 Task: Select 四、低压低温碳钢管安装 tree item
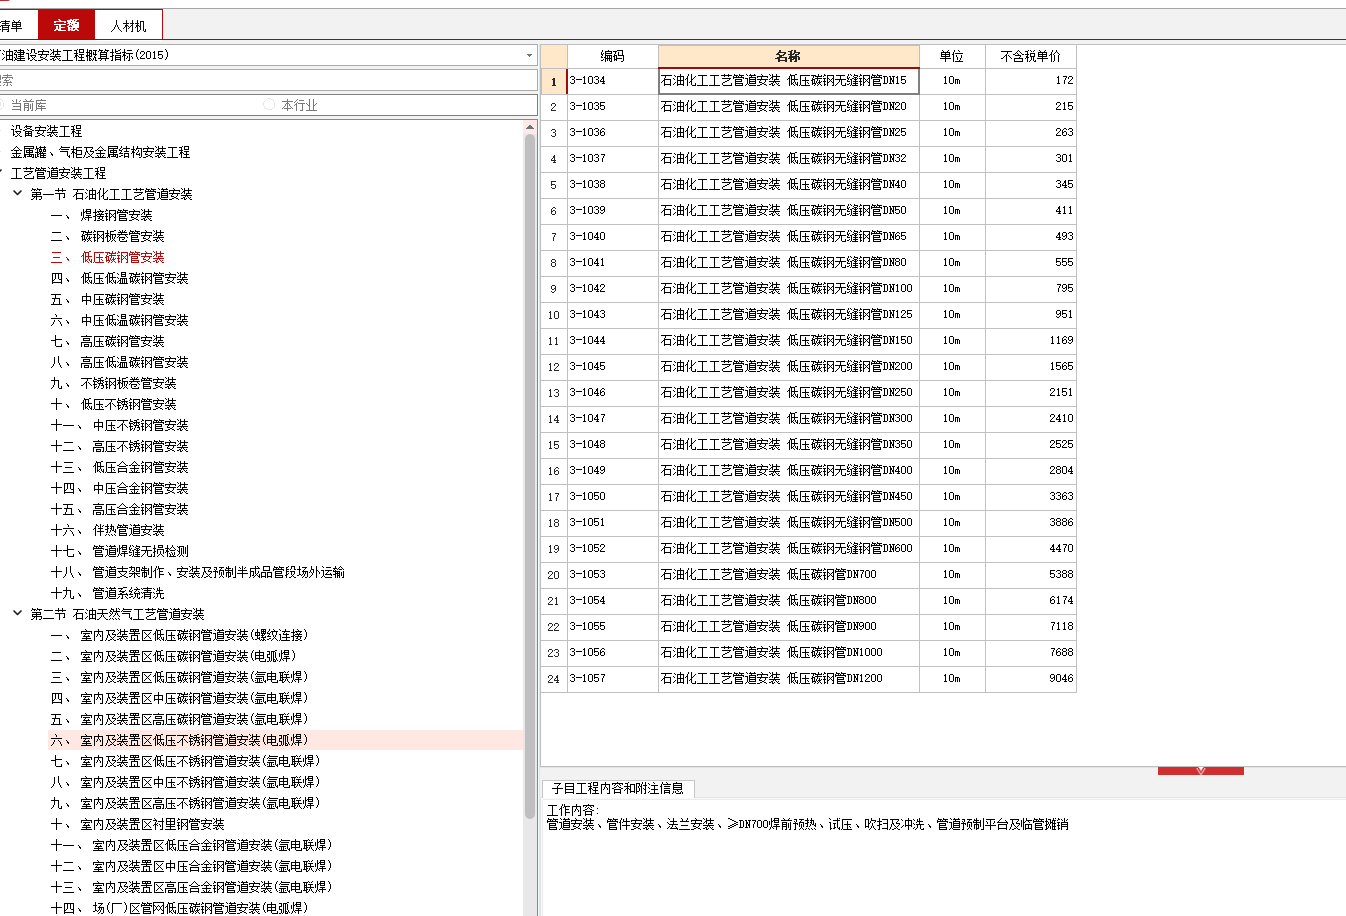click(x=120, y=278)
